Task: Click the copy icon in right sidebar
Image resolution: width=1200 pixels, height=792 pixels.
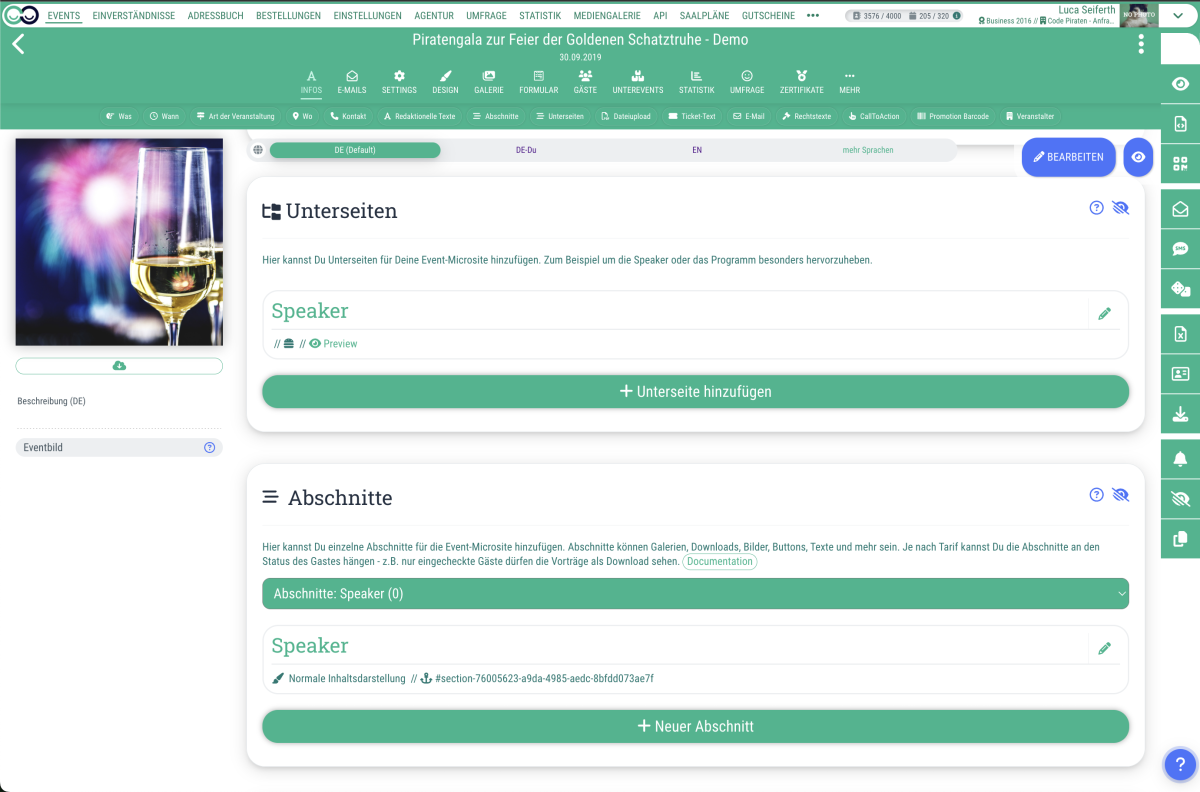Action: tap(1180, 539)
